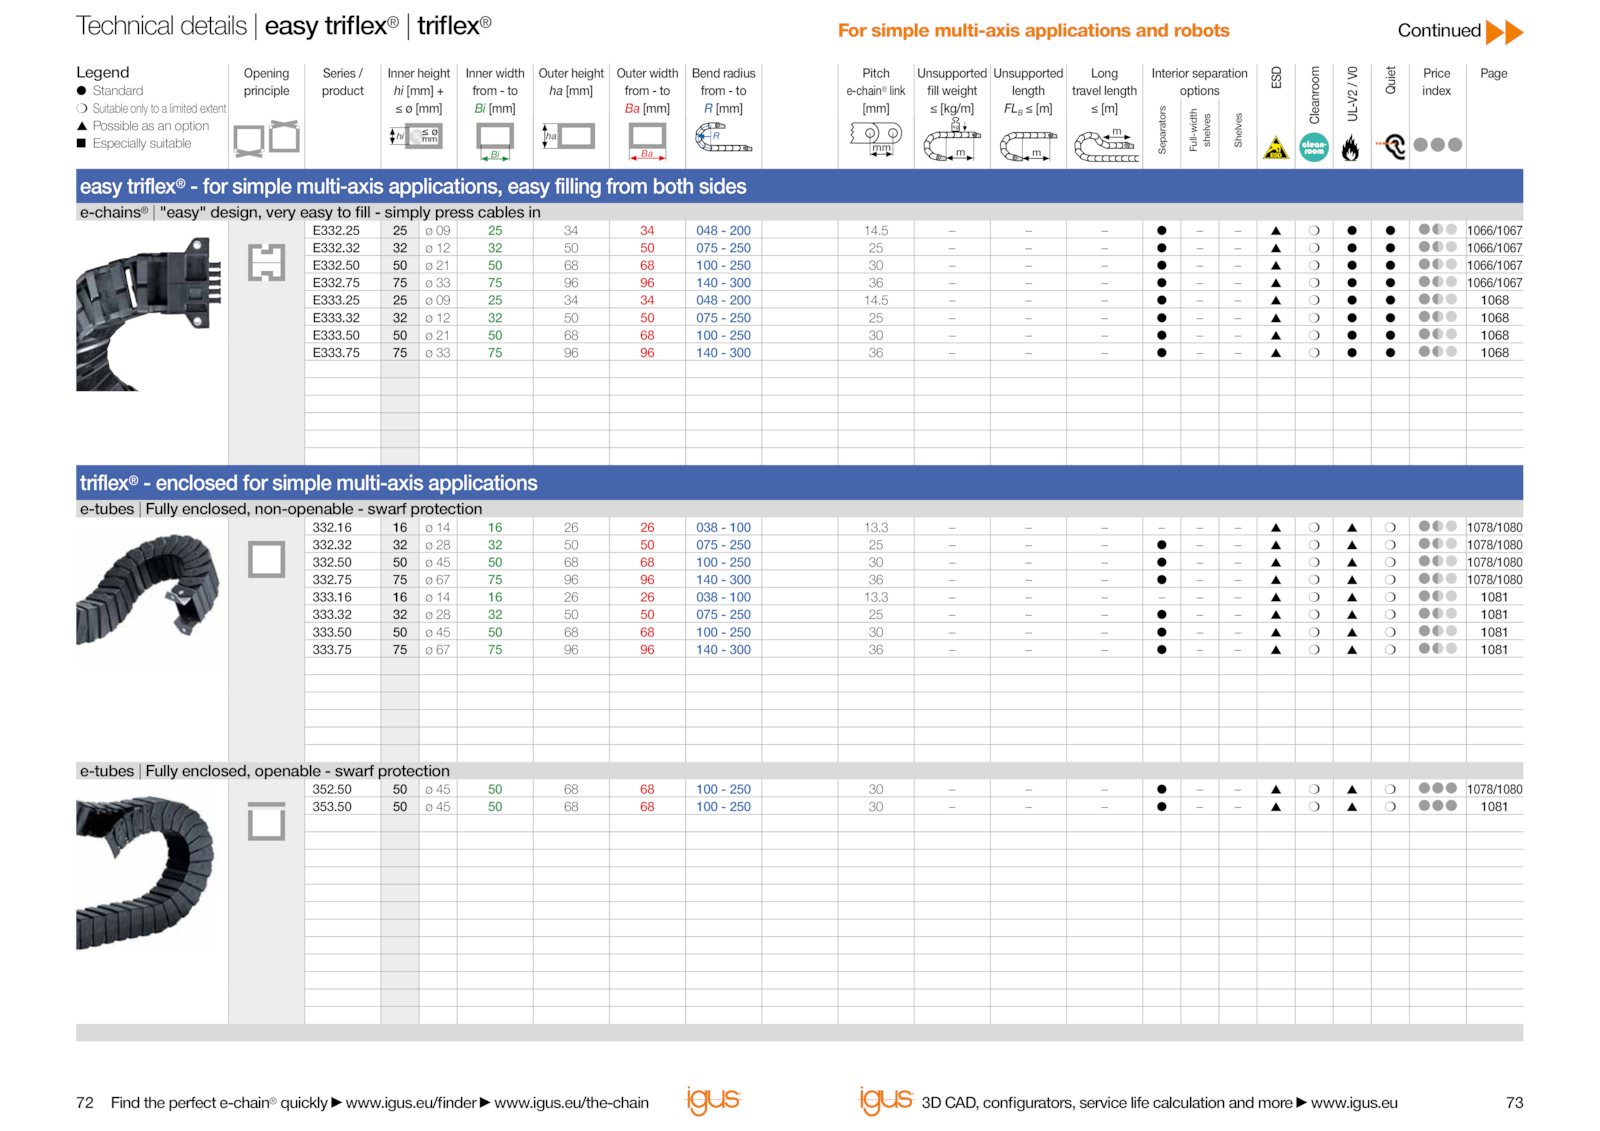Click series E333.50 in the table

tap(336, 336)
